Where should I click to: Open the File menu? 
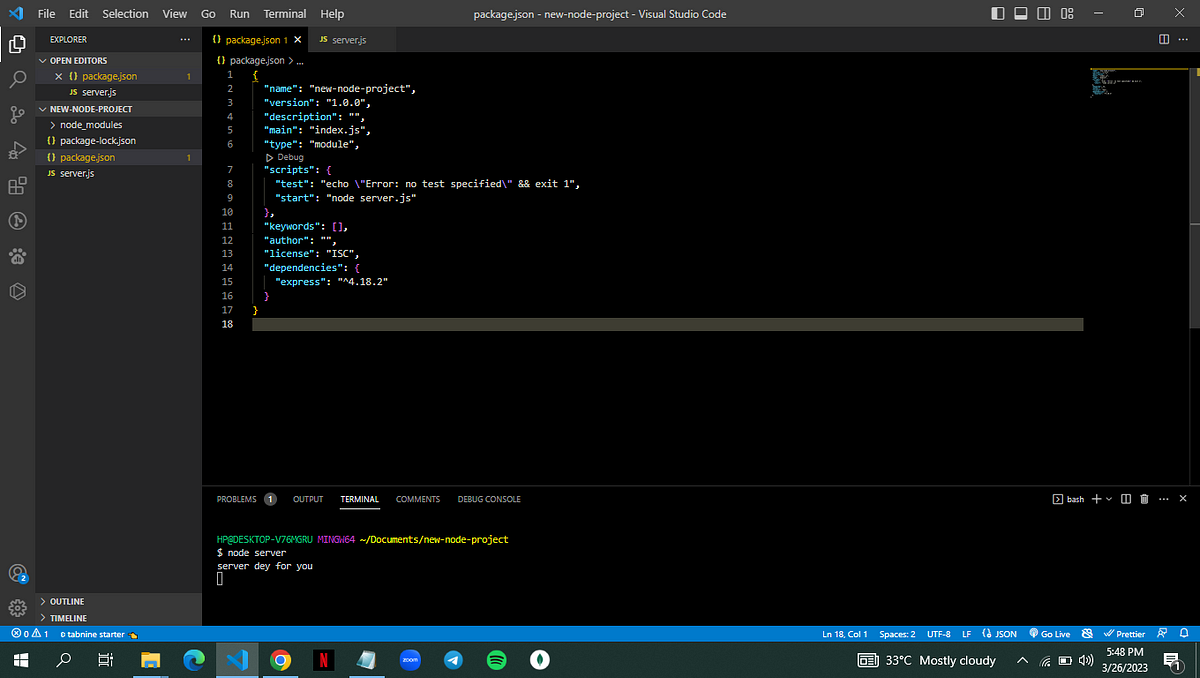tap(46, 14)
